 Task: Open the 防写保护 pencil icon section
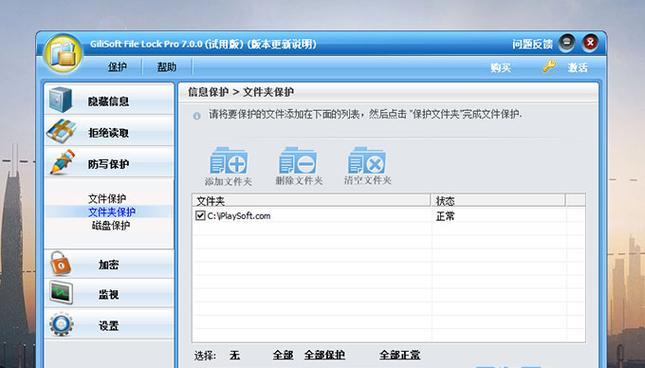point(63,162)
